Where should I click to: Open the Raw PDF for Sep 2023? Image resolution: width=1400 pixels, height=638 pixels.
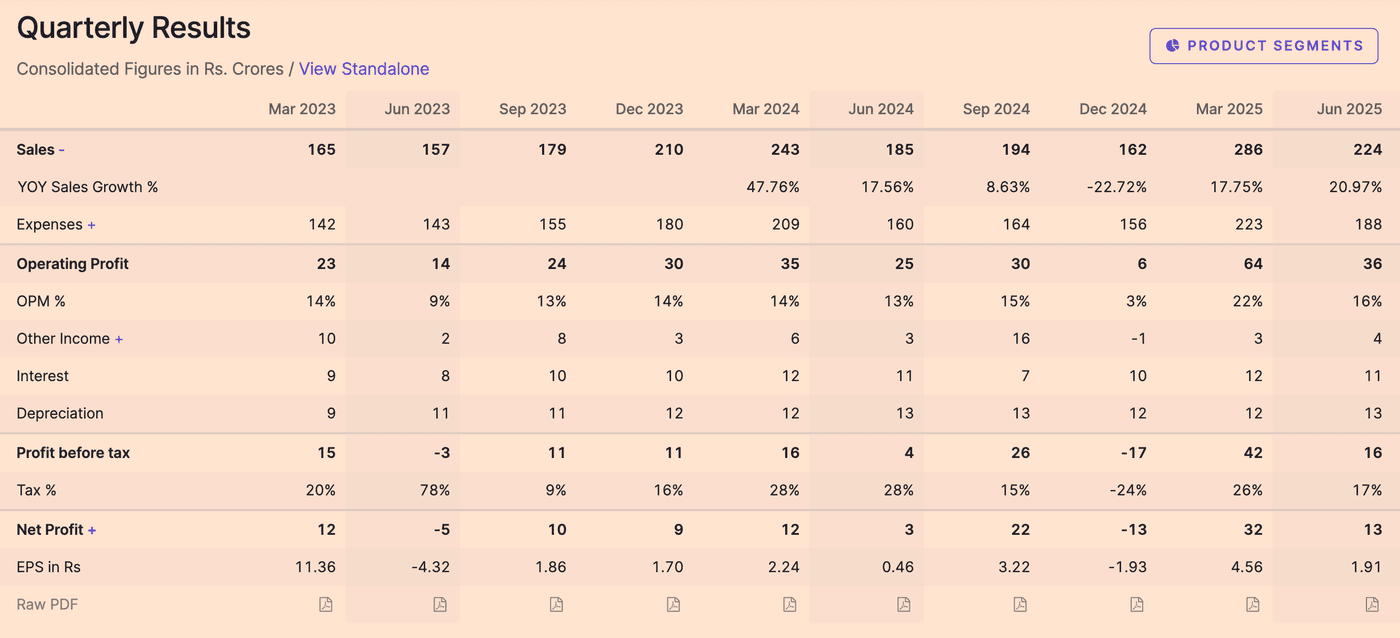(556, 604)
